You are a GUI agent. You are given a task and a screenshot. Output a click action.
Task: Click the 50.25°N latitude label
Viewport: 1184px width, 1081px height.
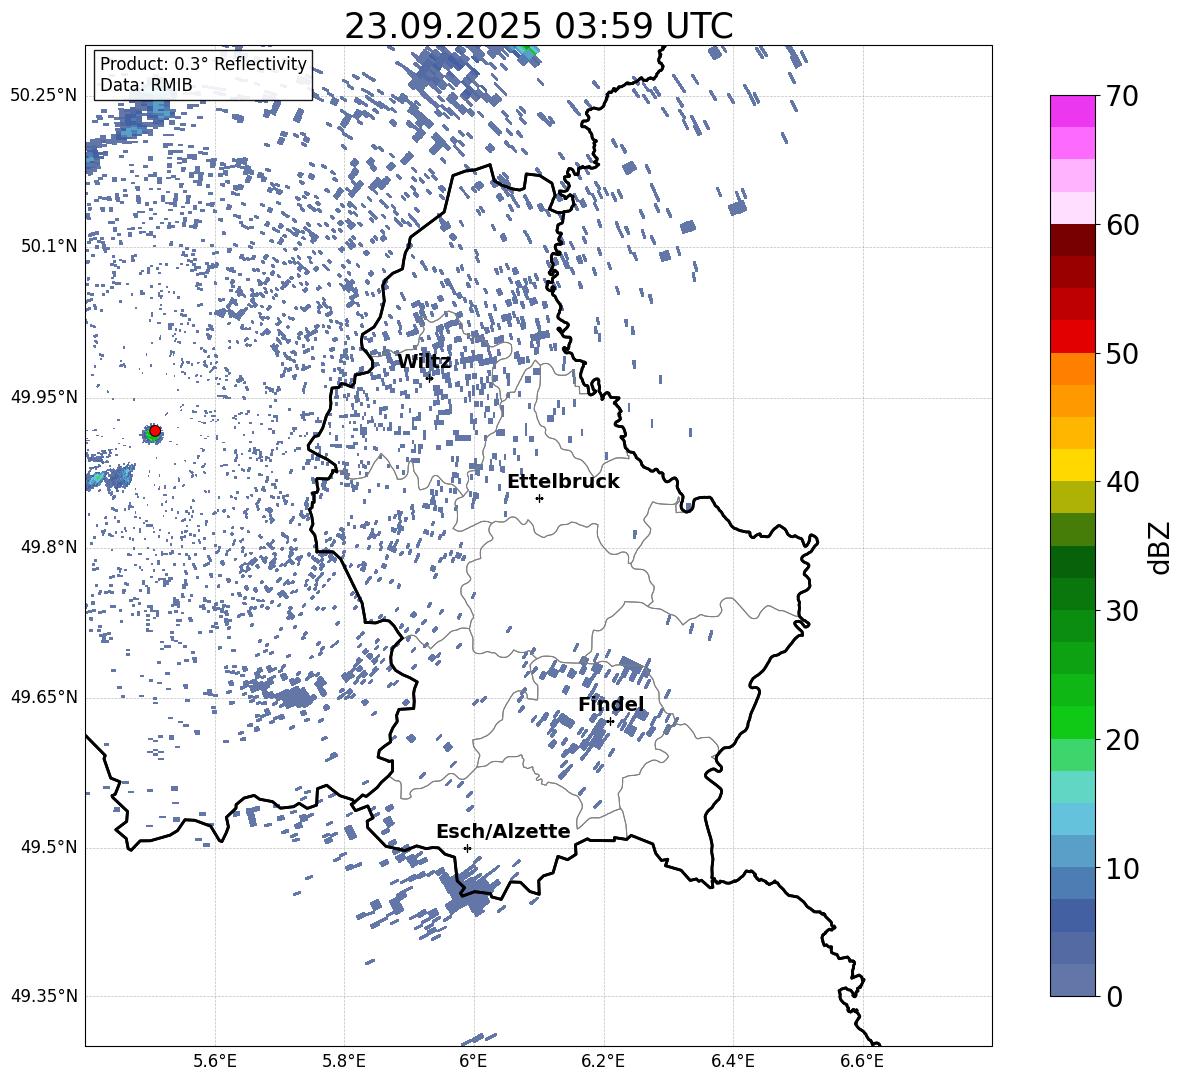(44, 96)
